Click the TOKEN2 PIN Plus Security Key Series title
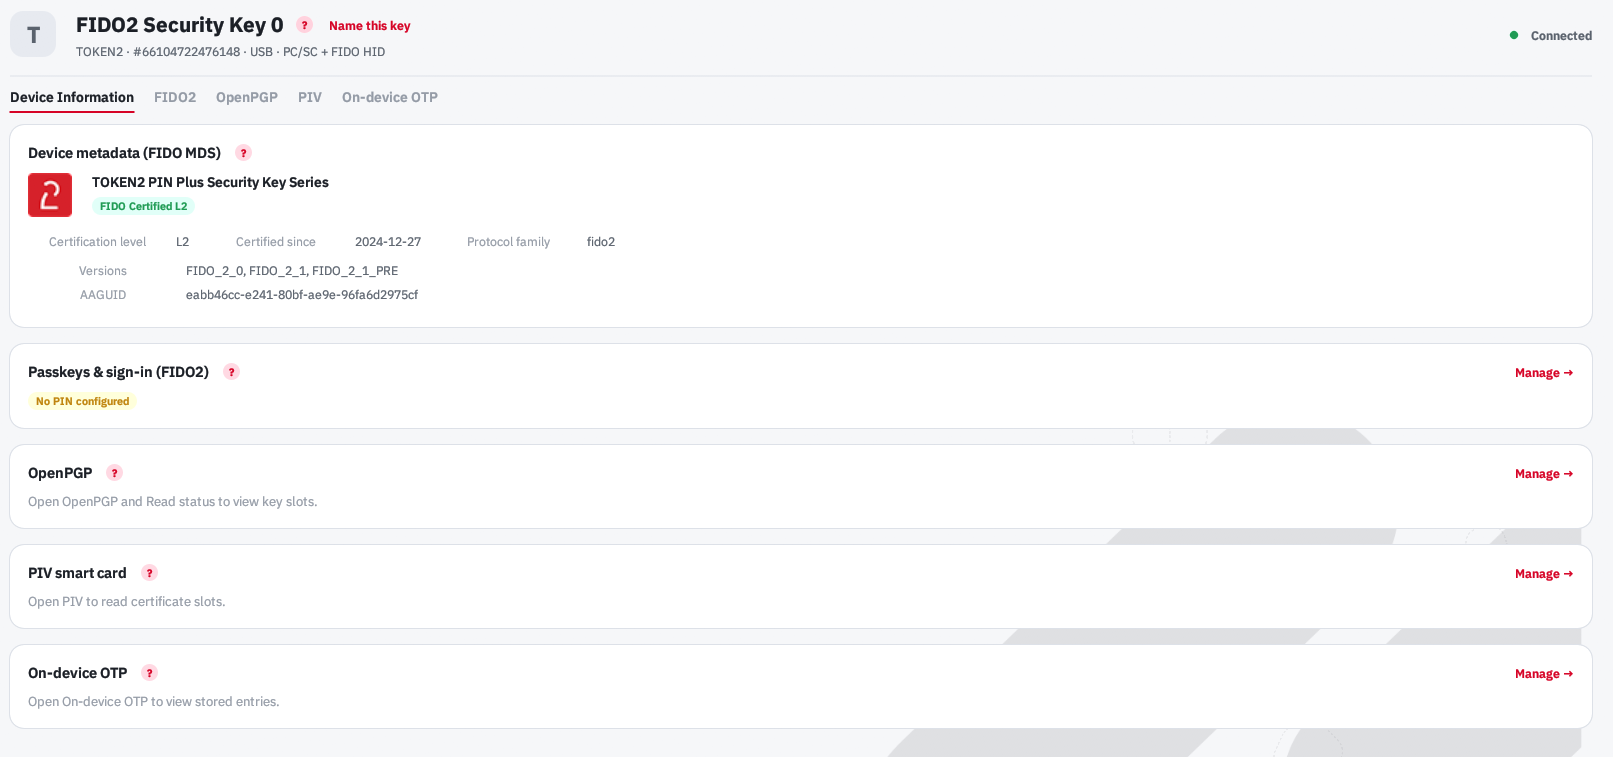 coord(210,182)
